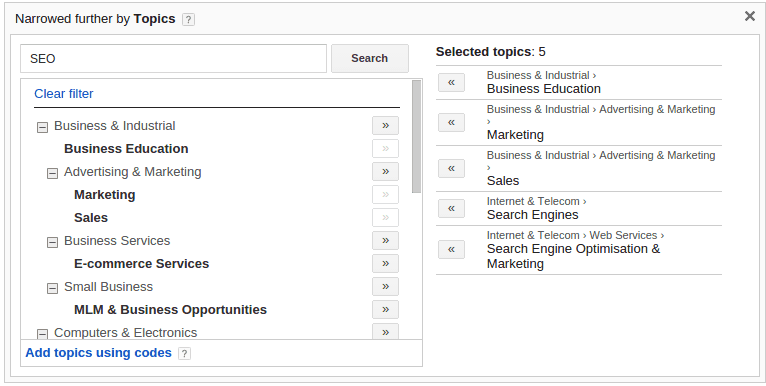766x386 pixels.
Task: Remove Search Engine Optimisation & Marketing topic
Action: point(451,249)
